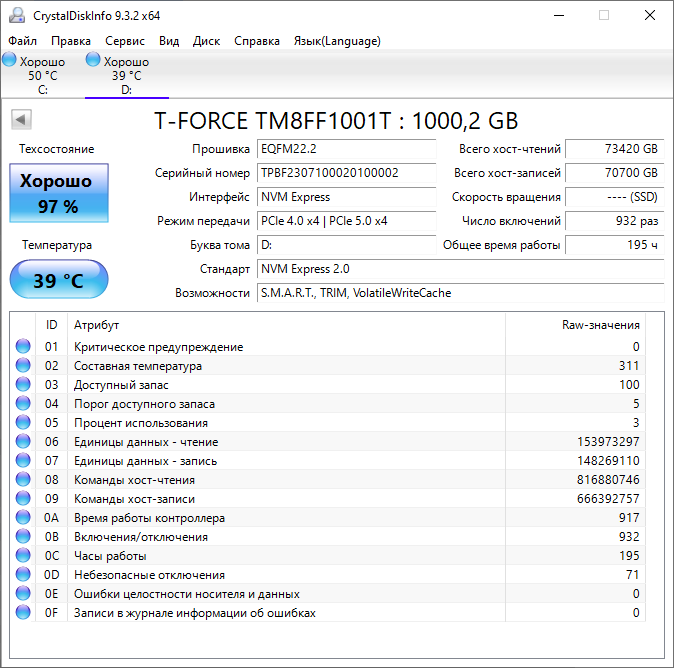Switch to drive C: tab at 50 °C

pos(42,75)
